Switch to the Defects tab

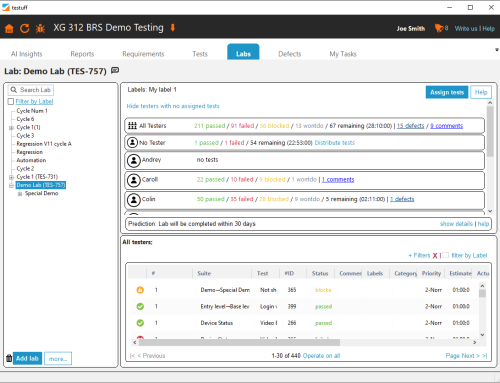tap(290, 54)
